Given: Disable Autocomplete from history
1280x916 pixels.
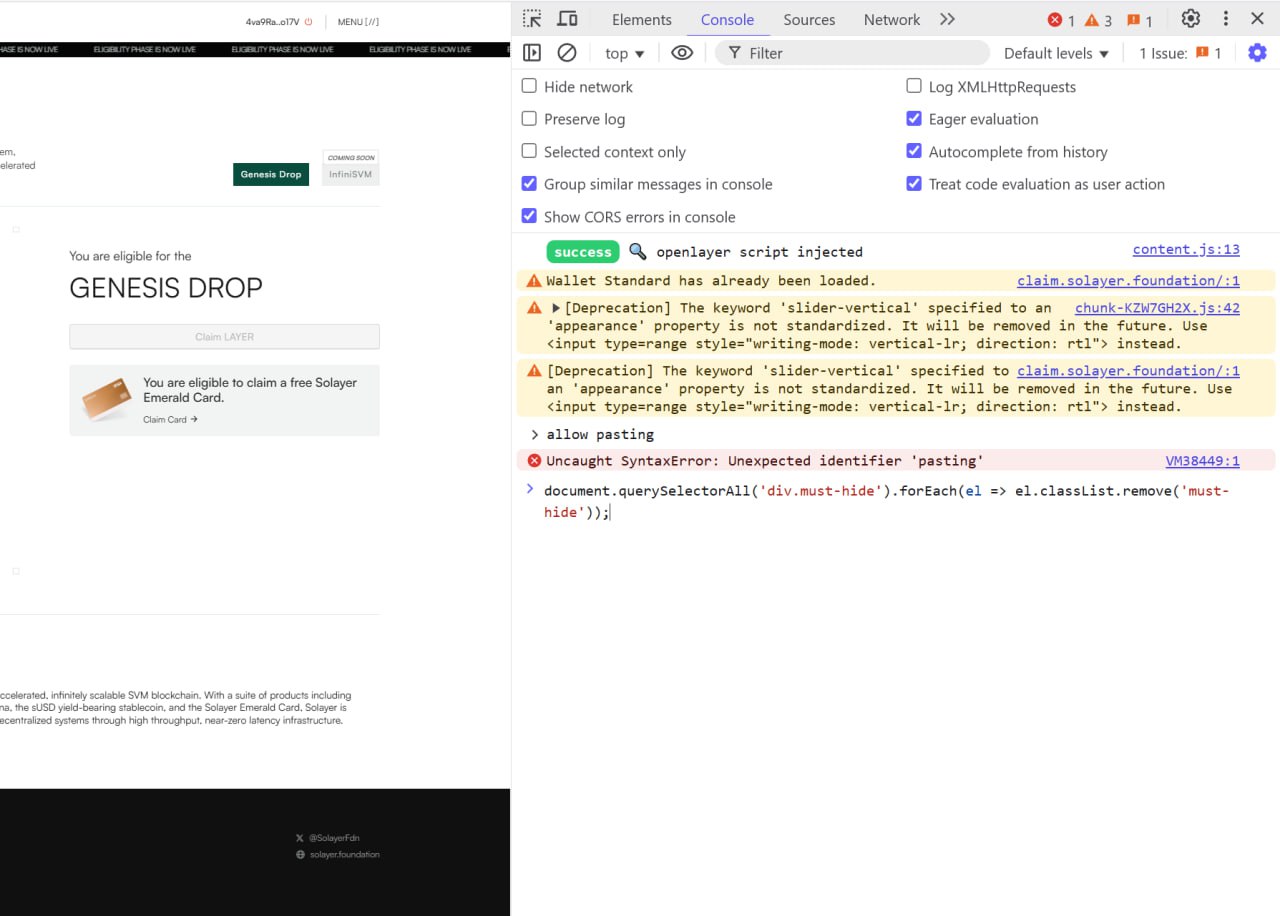Looking at the screenshot, I should (914, 151).
